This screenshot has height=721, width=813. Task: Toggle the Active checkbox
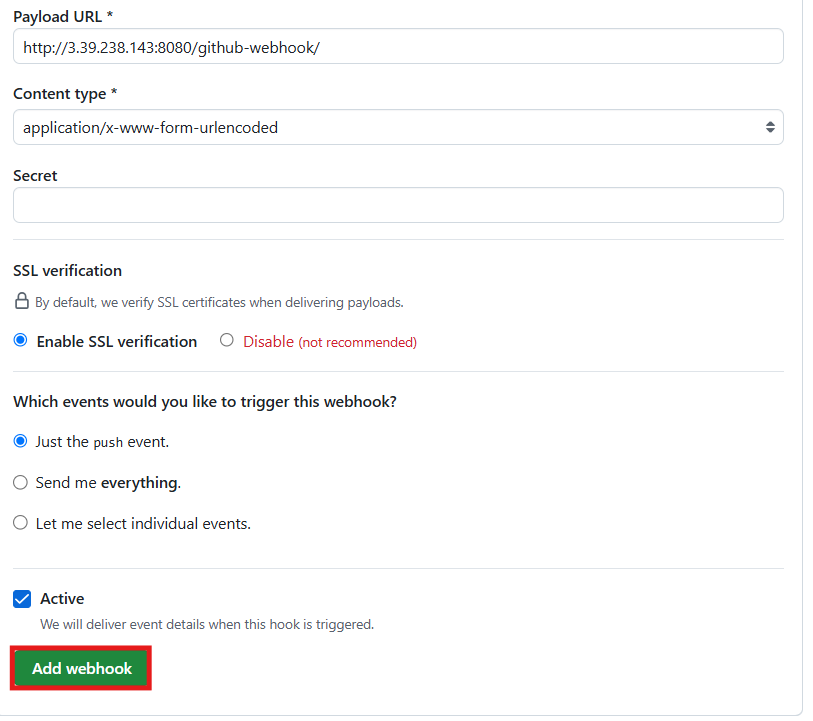pos(22,599)
